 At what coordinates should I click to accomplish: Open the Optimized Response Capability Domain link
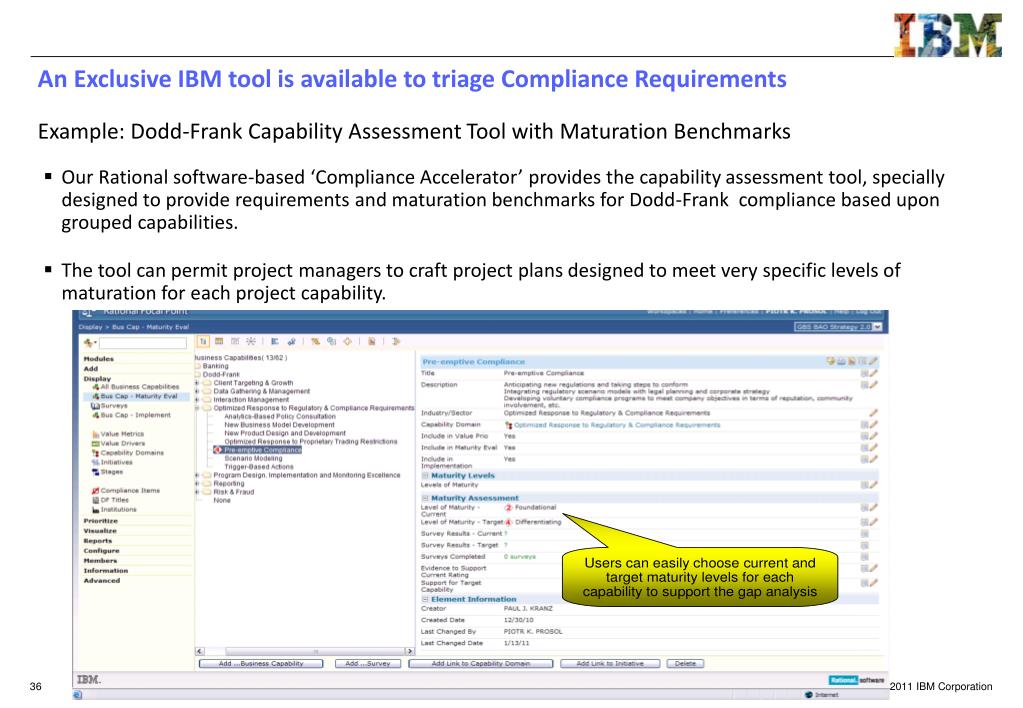pyautogui.click(x=617, y=425)
